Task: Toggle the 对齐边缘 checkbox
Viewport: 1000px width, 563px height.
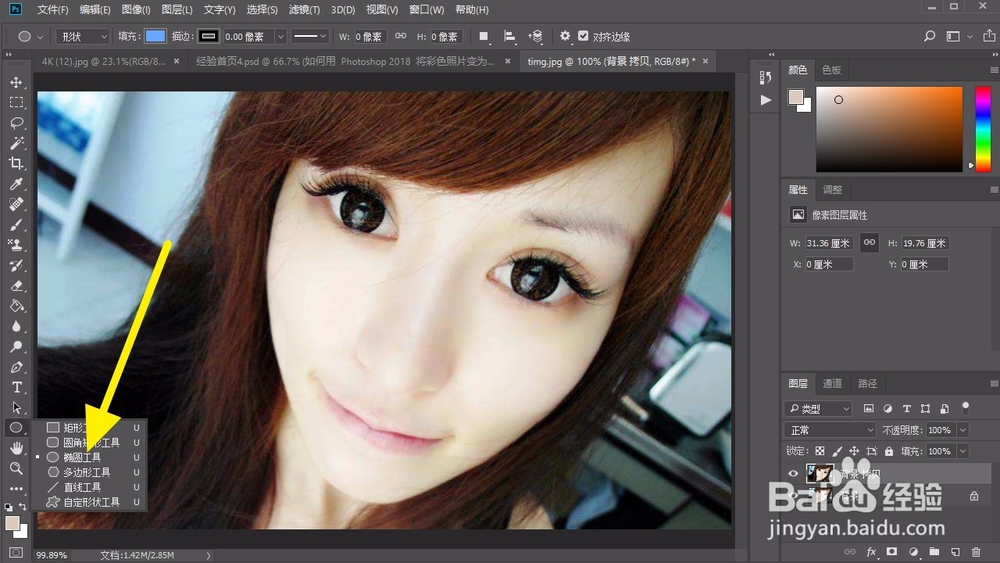Action: [583, 36]
